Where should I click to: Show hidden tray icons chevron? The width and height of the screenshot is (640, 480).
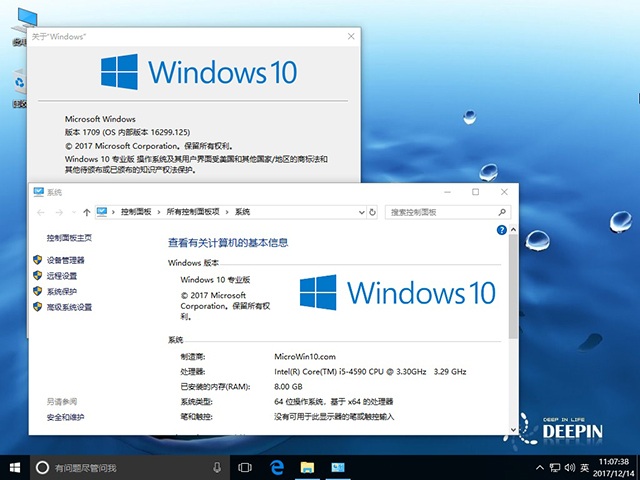click(540, 467)
